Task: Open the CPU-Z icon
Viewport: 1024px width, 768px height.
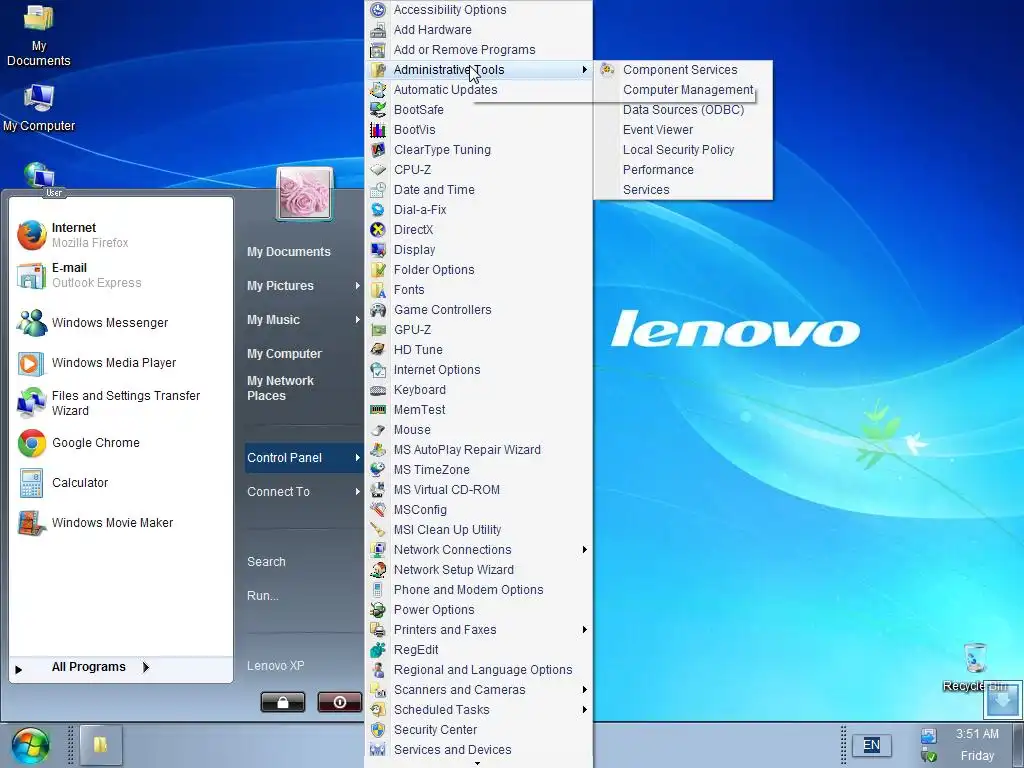Action: [x=378, y=170]
